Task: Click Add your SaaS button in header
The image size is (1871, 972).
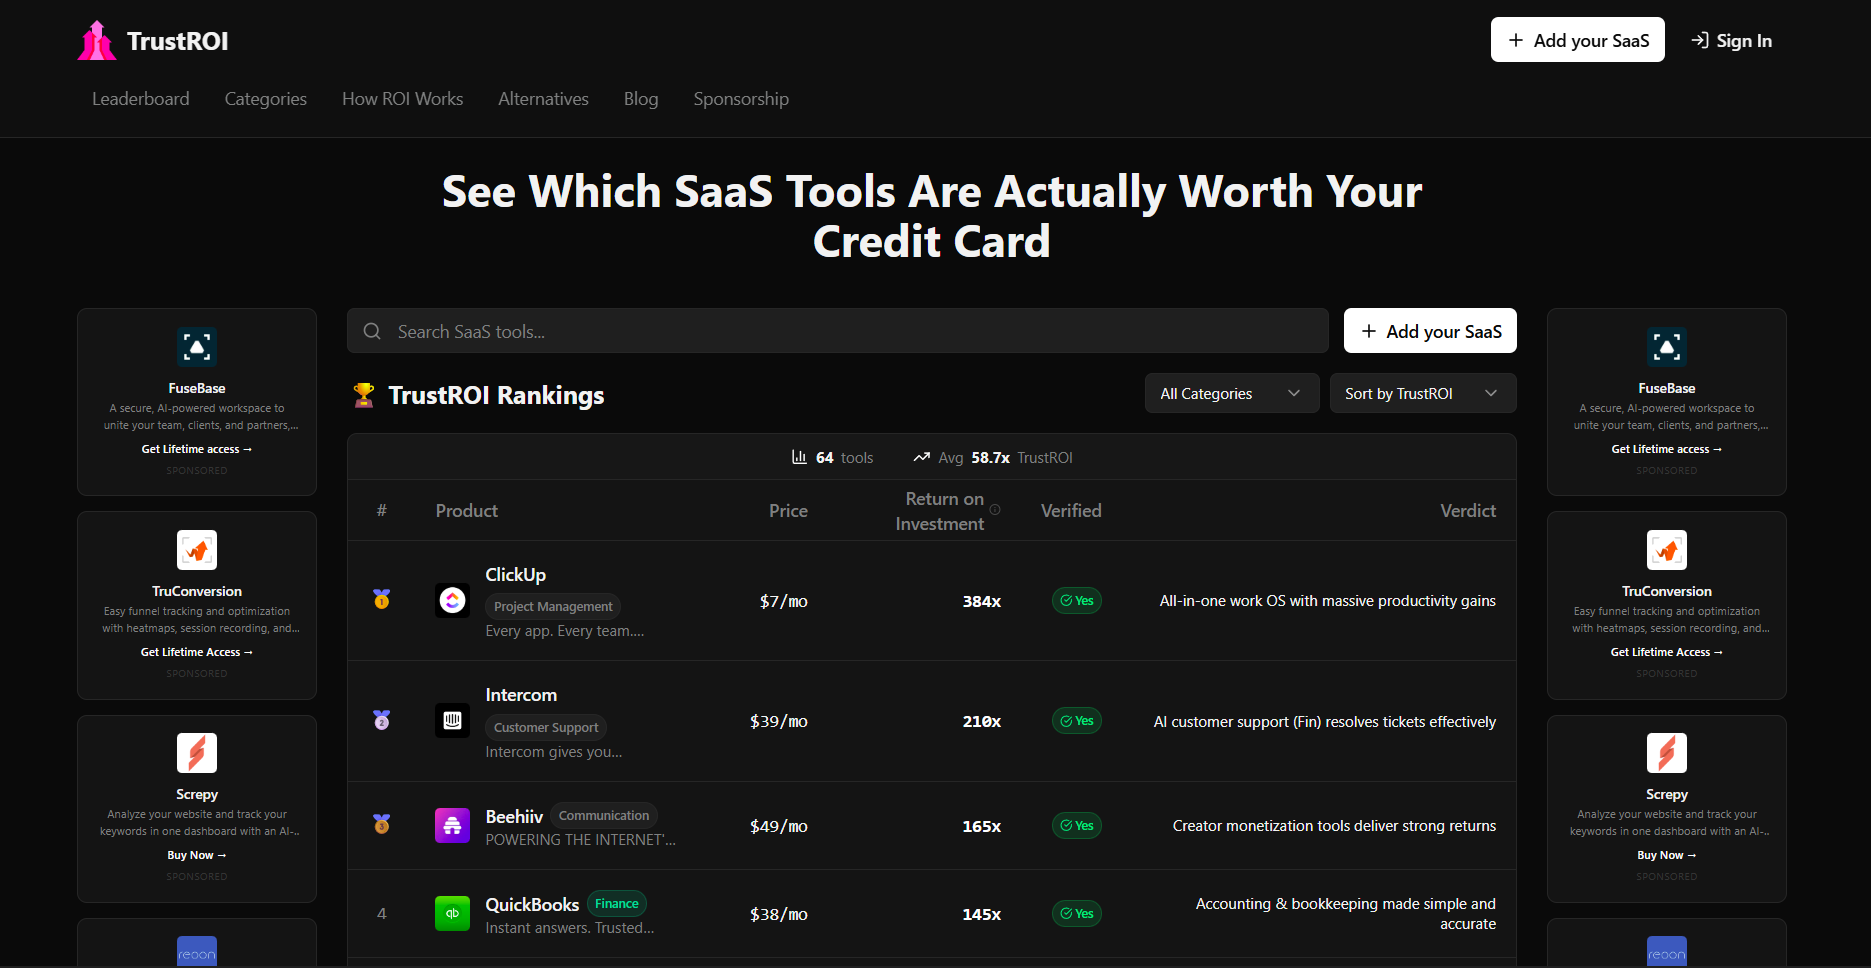Action: click(1577, 40)
